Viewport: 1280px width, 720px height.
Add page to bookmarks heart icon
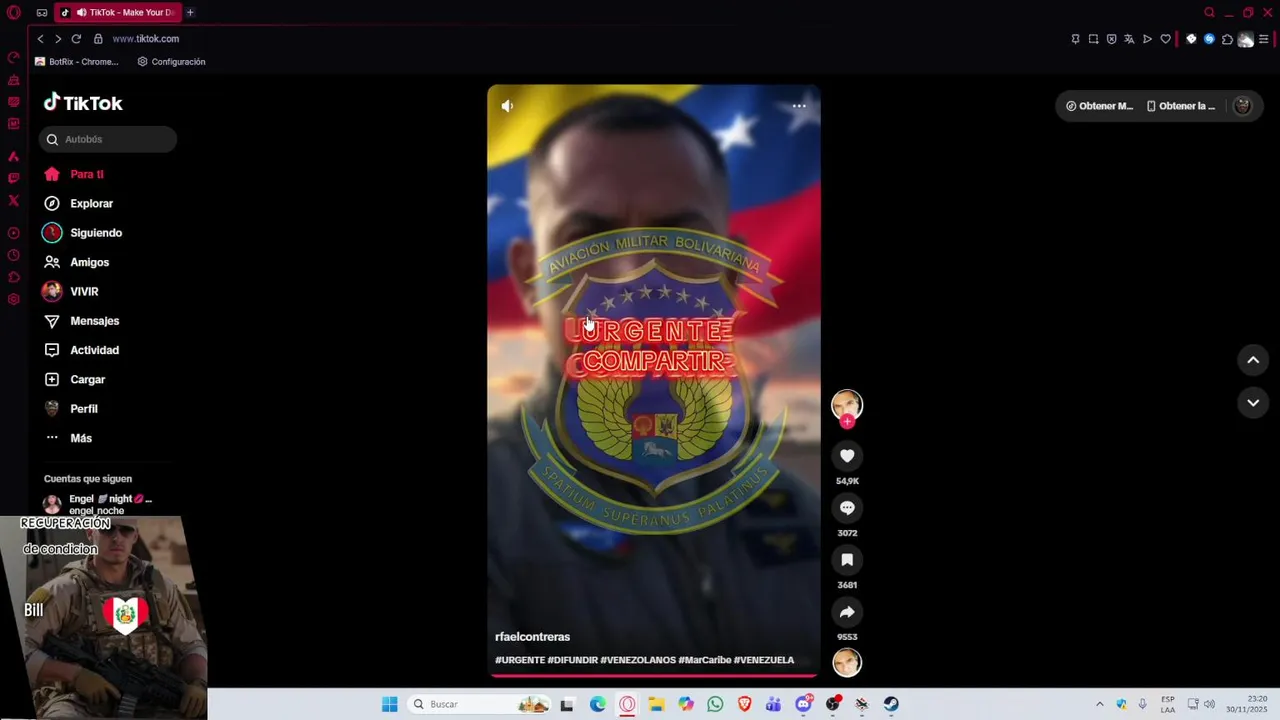point(1165,39)
